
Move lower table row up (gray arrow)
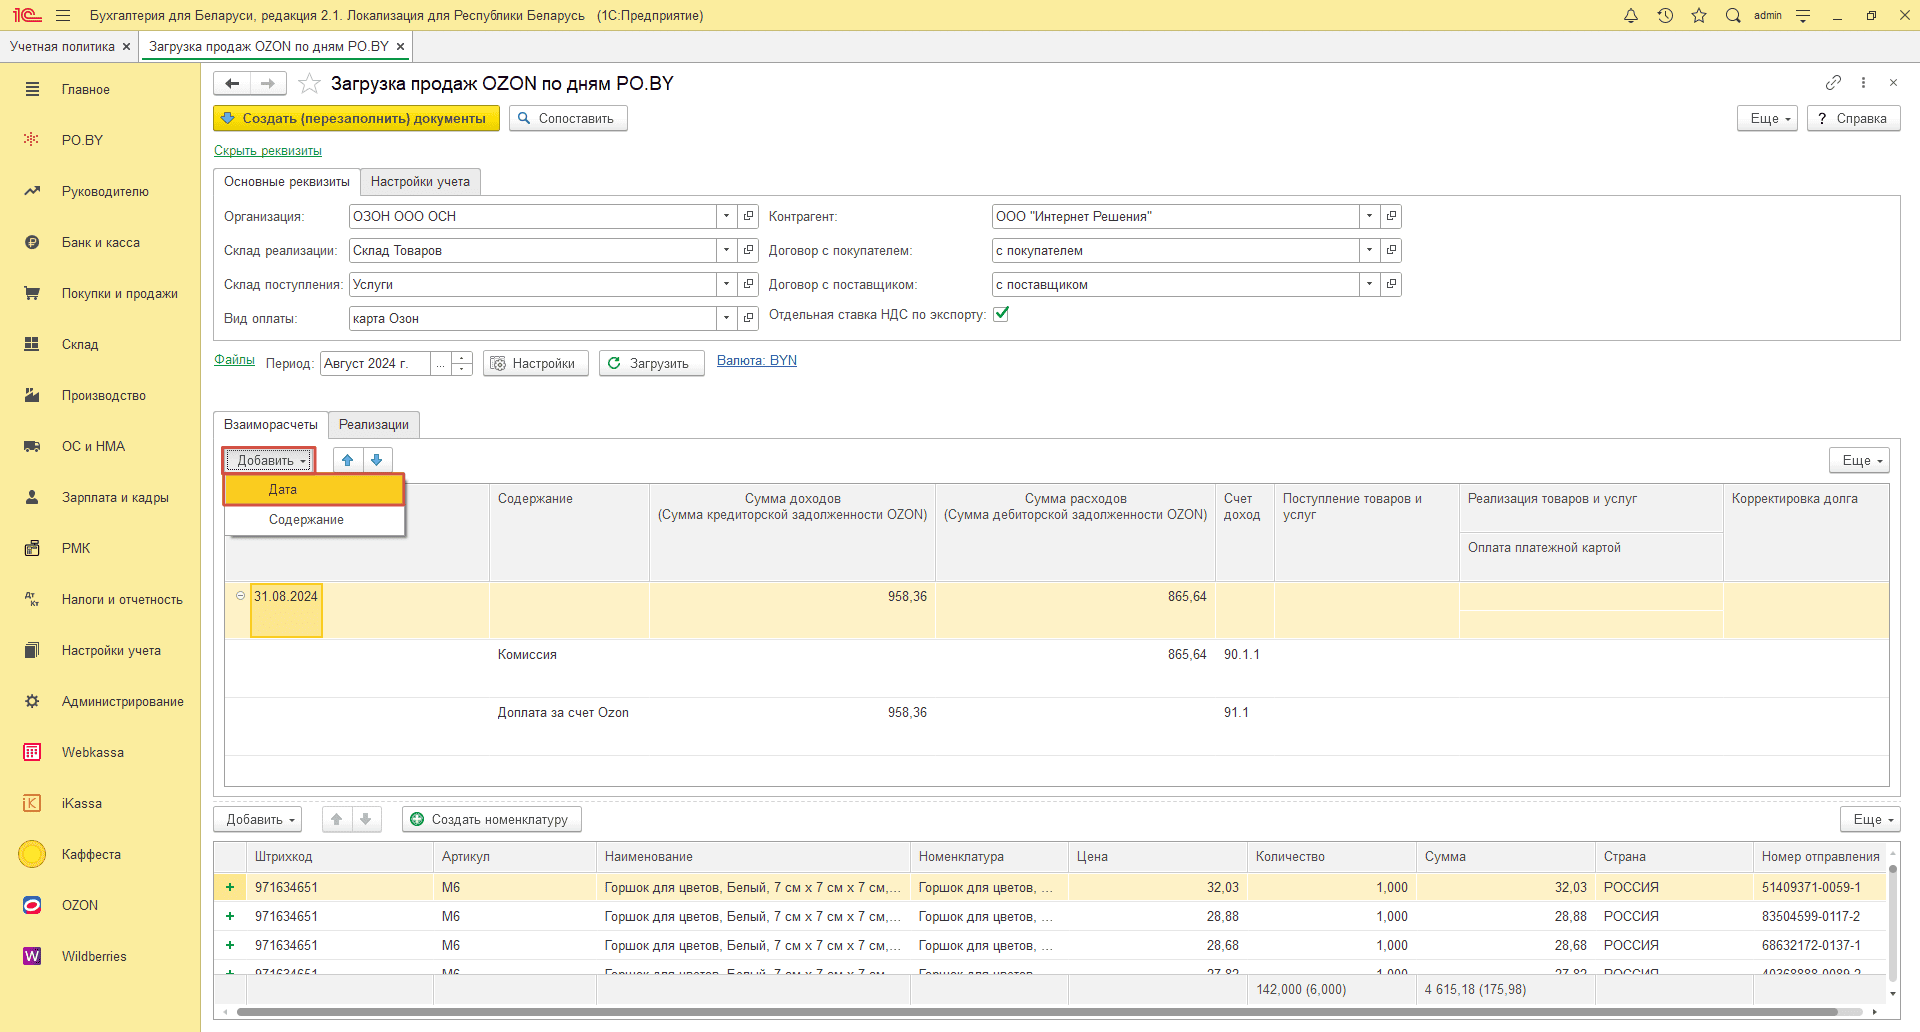tap(337, 819)
